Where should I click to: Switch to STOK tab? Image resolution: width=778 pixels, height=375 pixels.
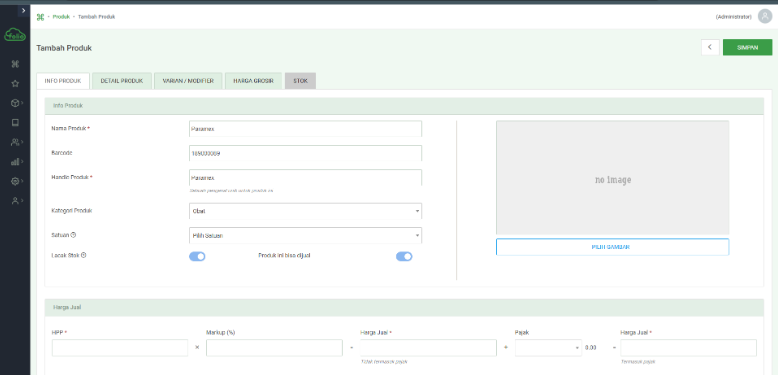click(x=300, y=81)
